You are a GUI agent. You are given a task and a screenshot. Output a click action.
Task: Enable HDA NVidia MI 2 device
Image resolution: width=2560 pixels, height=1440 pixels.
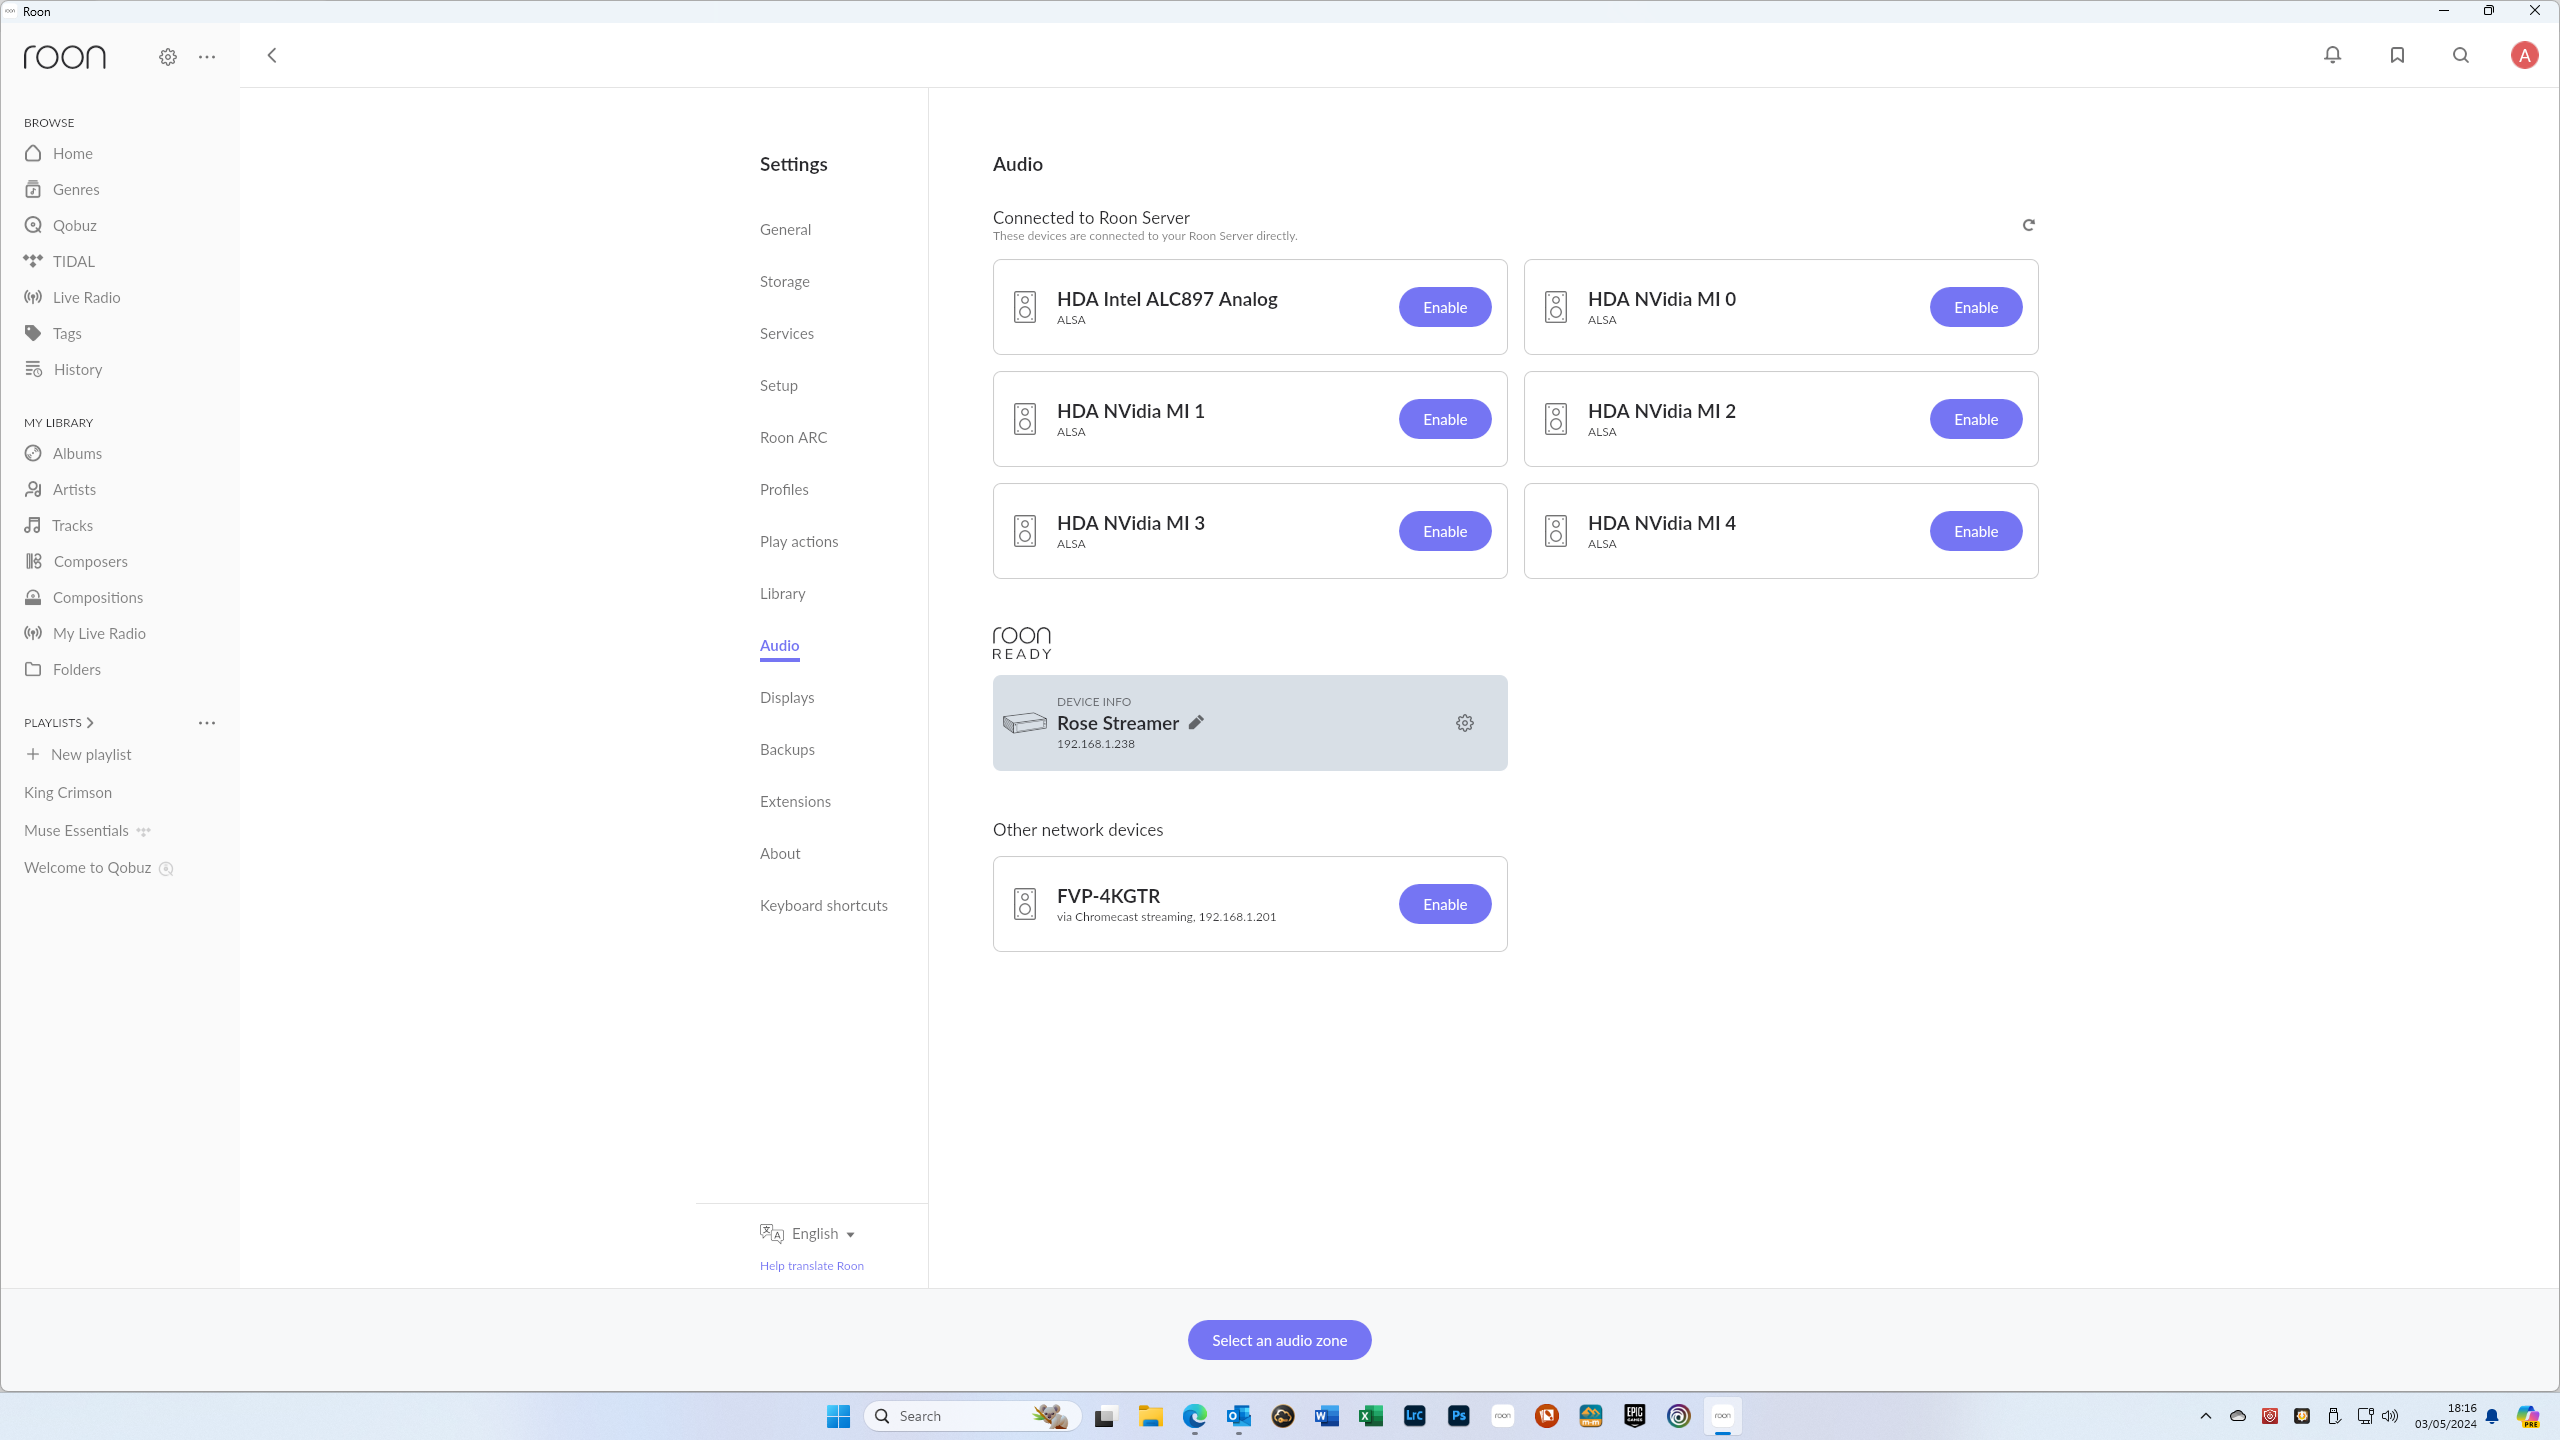1976,419
